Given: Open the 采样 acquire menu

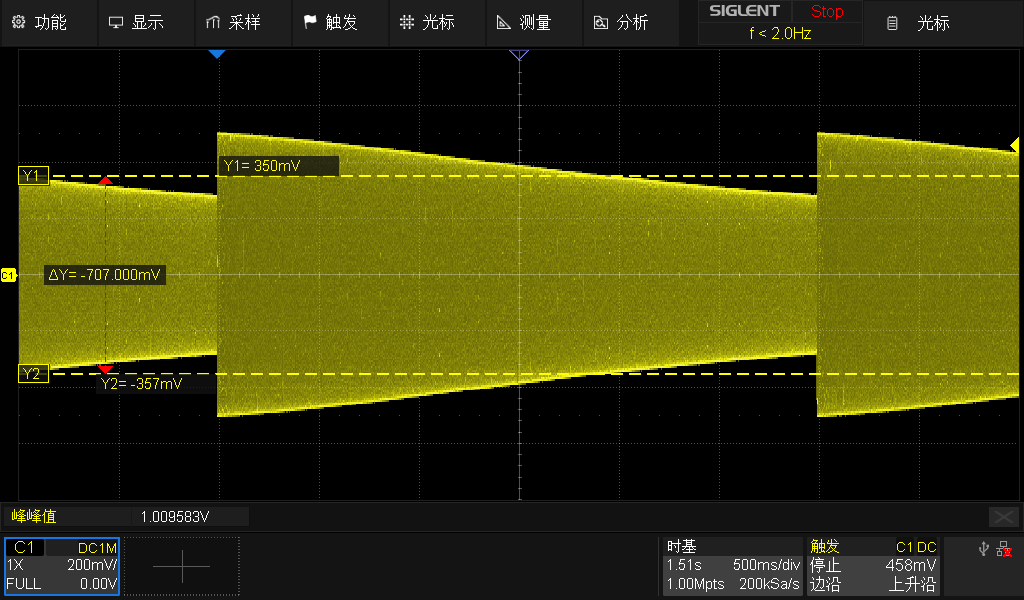Looking at the screenshot, I should [x=243, y=23].
